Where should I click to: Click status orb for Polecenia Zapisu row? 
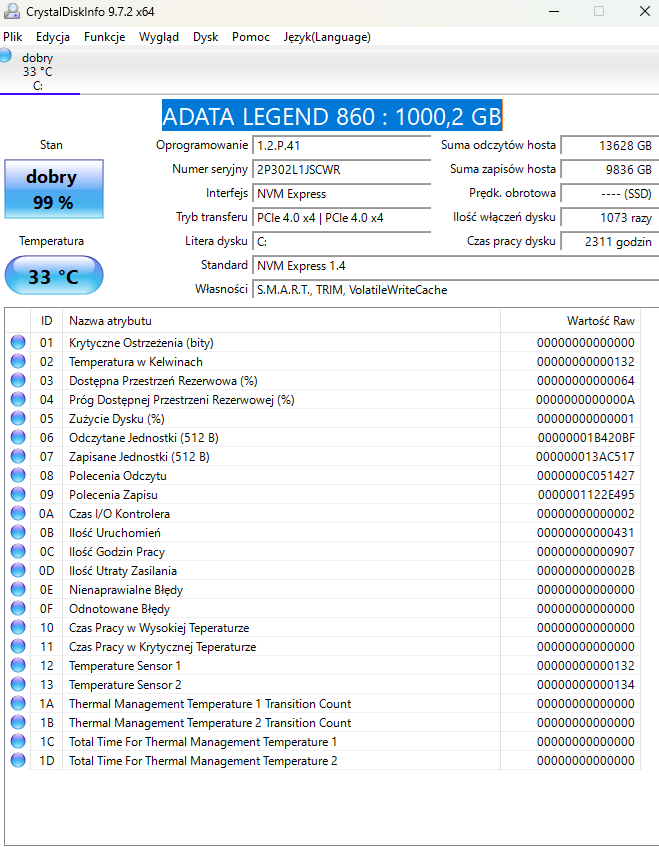(x=18, y=494)
